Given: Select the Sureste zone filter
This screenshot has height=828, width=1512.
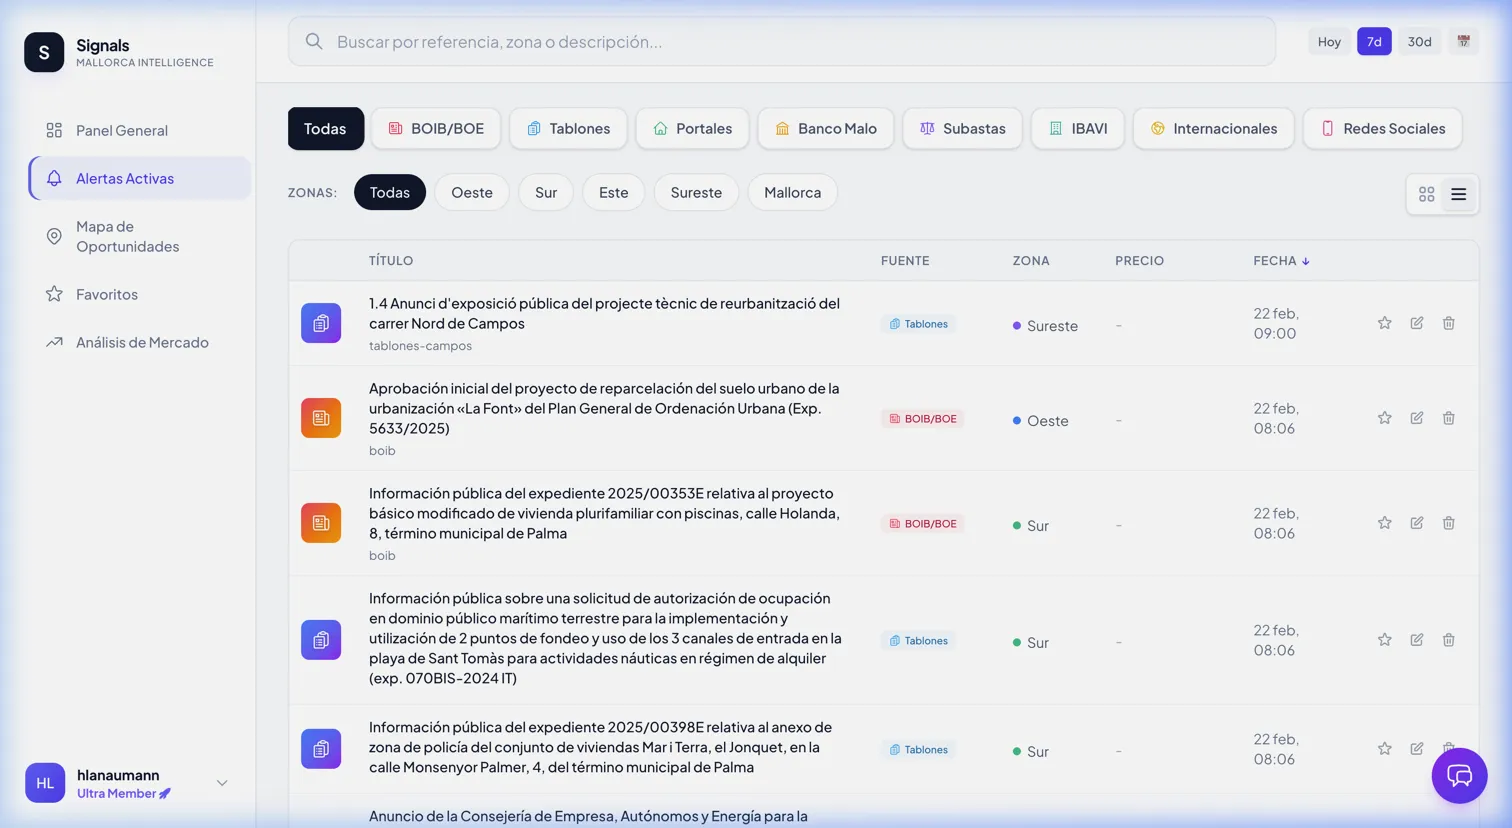Looking at the screenshot, I should pos(695,192).
